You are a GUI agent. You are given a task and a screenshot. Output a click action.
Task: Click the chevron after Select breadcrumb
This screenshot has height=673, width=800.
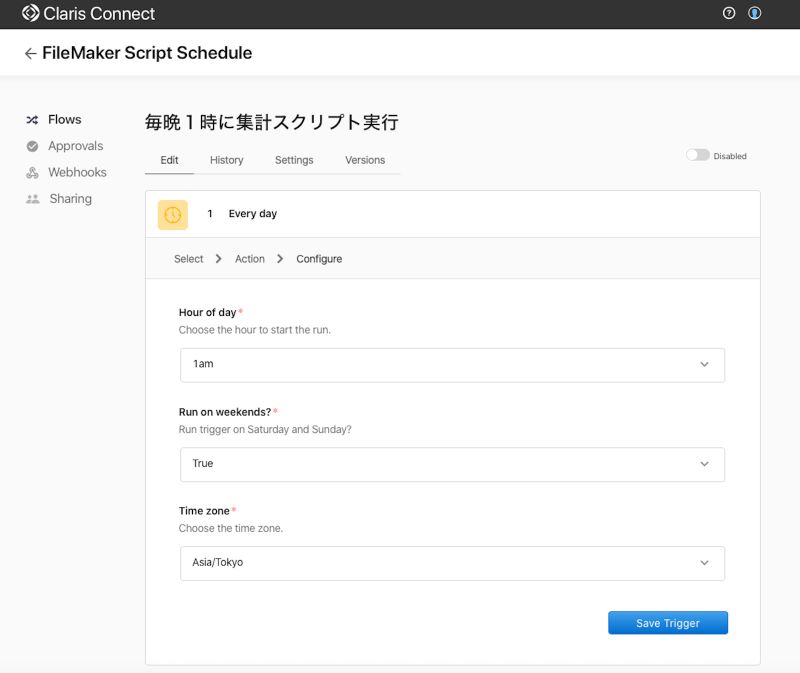click(218, 259)
